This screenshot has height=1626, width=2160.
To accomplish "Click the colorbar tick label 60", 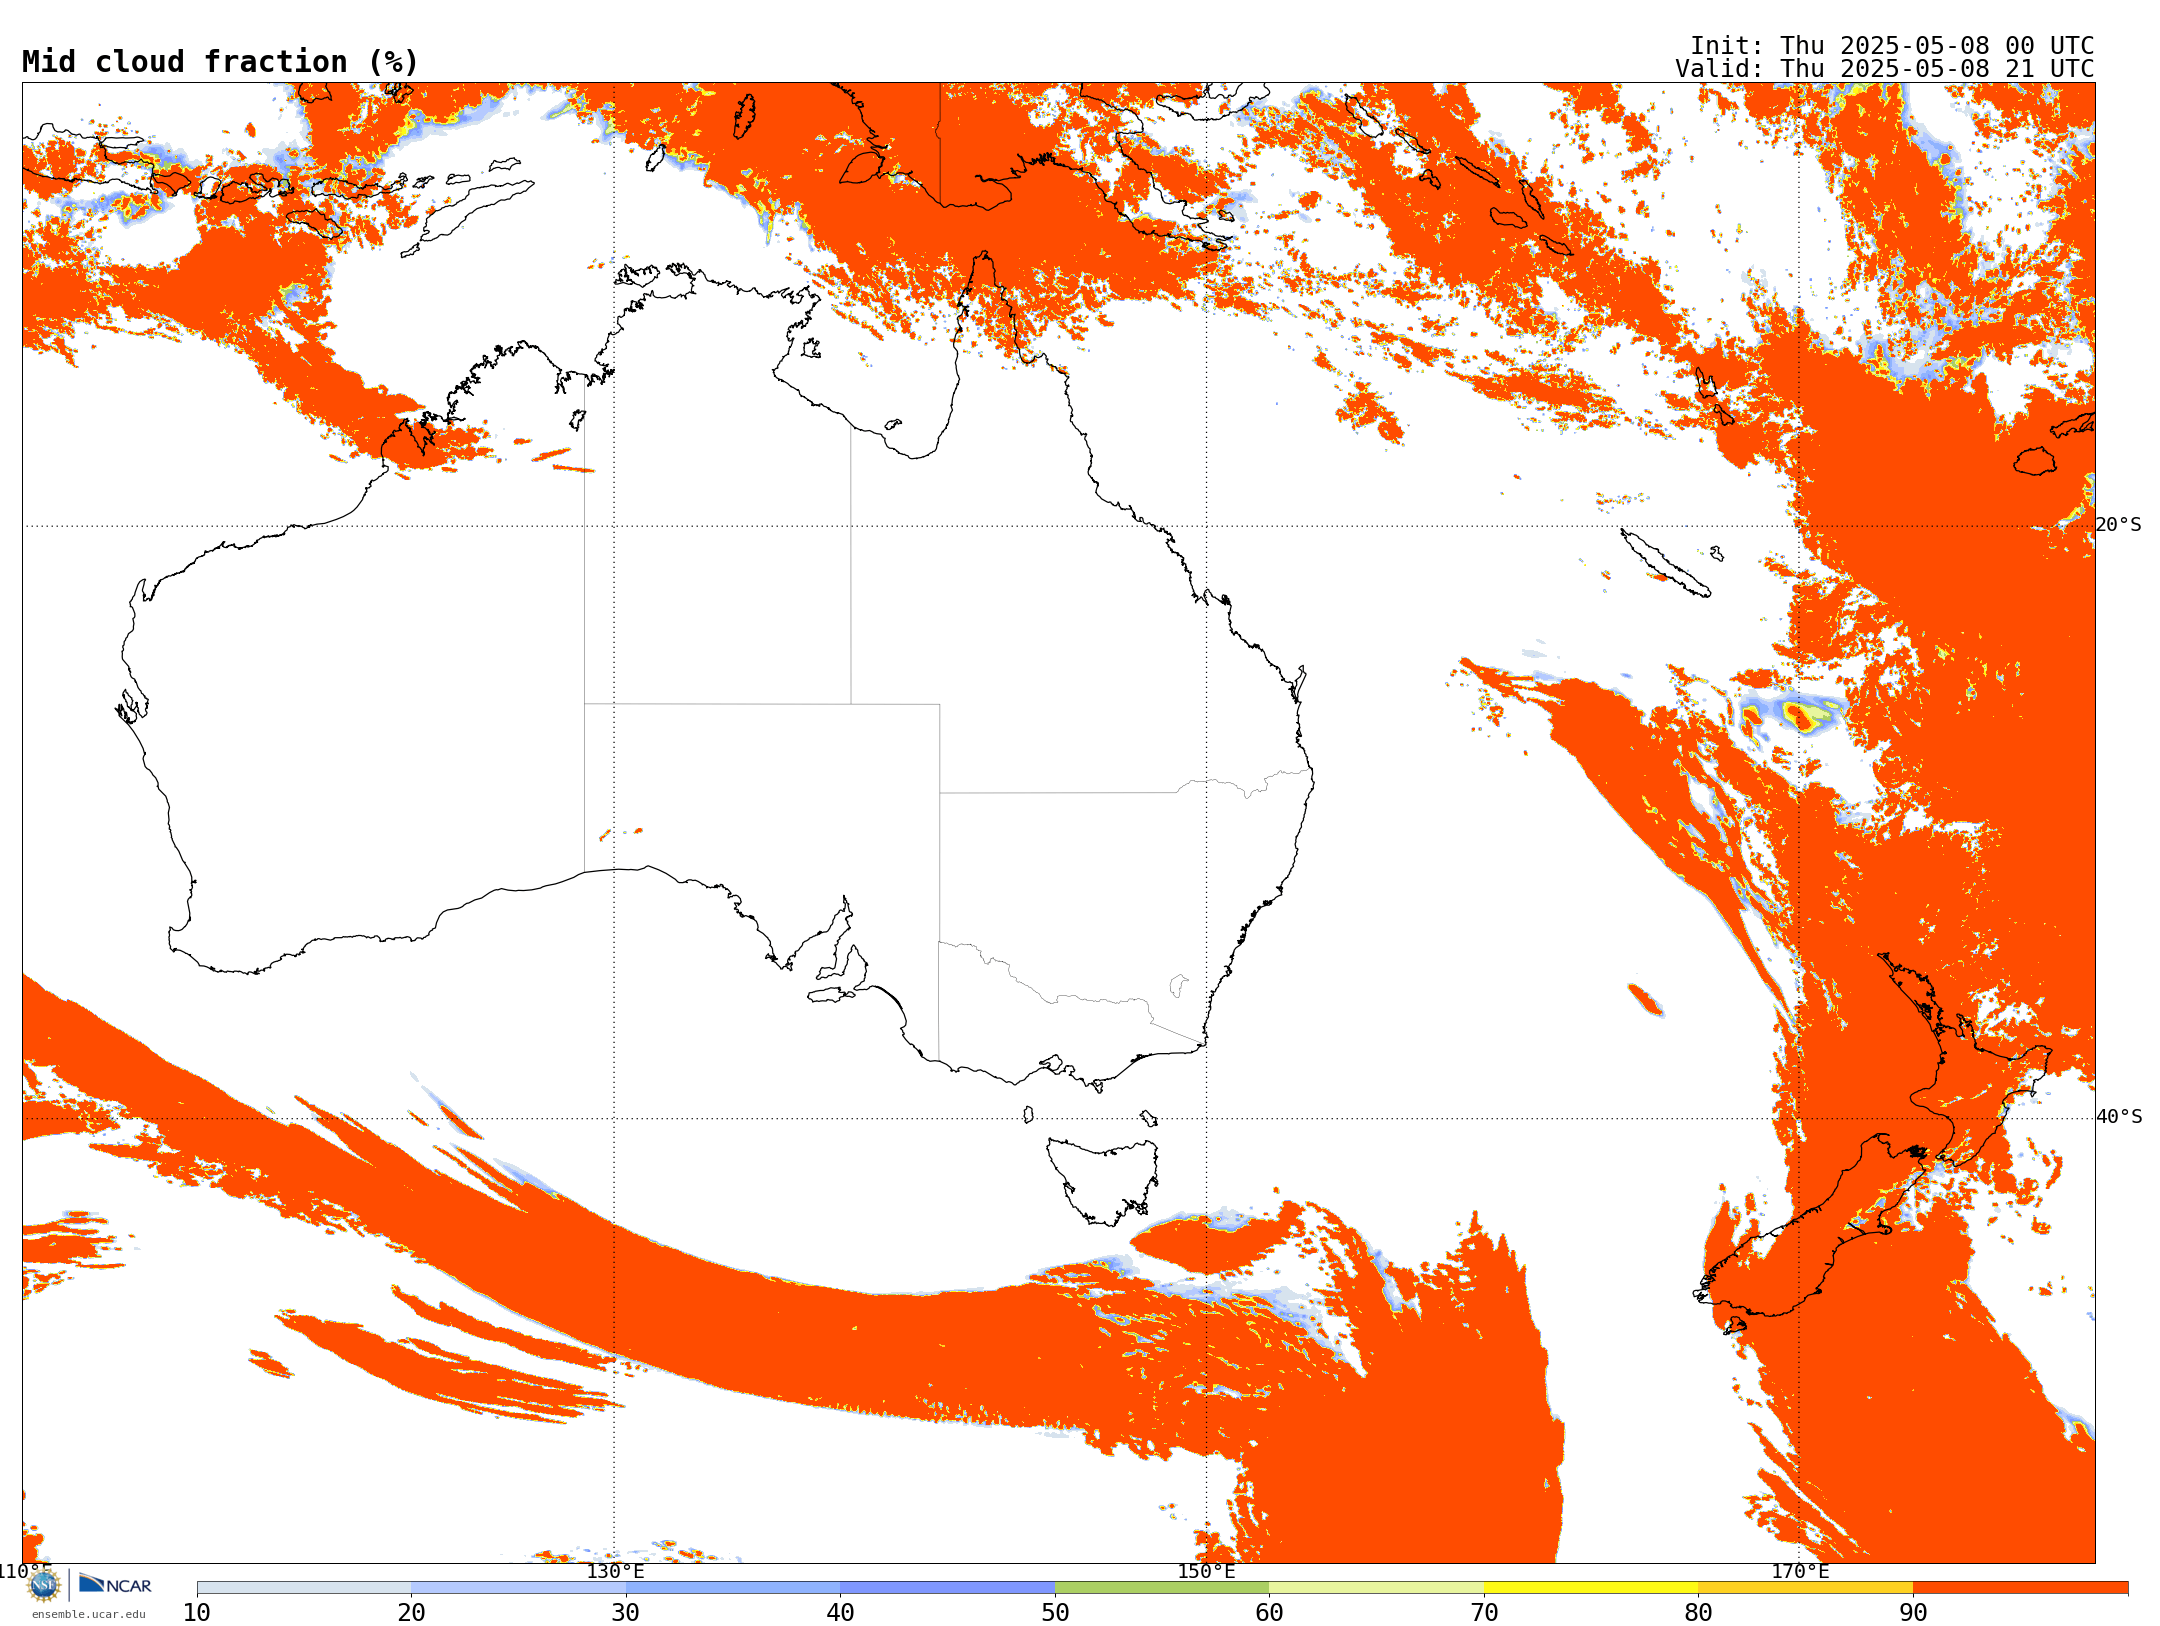I will tap(1269, 1613).
